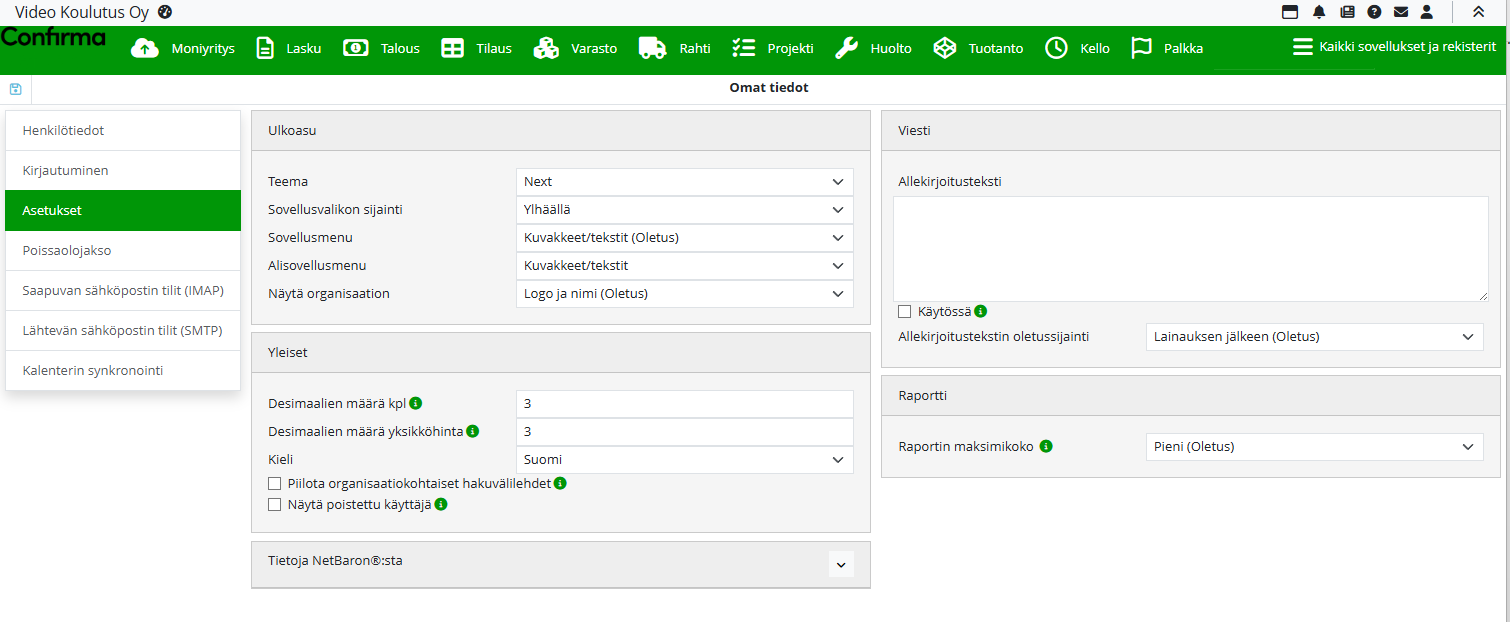Click the info icon next to Raportin maksimikoko
This screenshot has width=1510, height=622.
pos(1046,447)
